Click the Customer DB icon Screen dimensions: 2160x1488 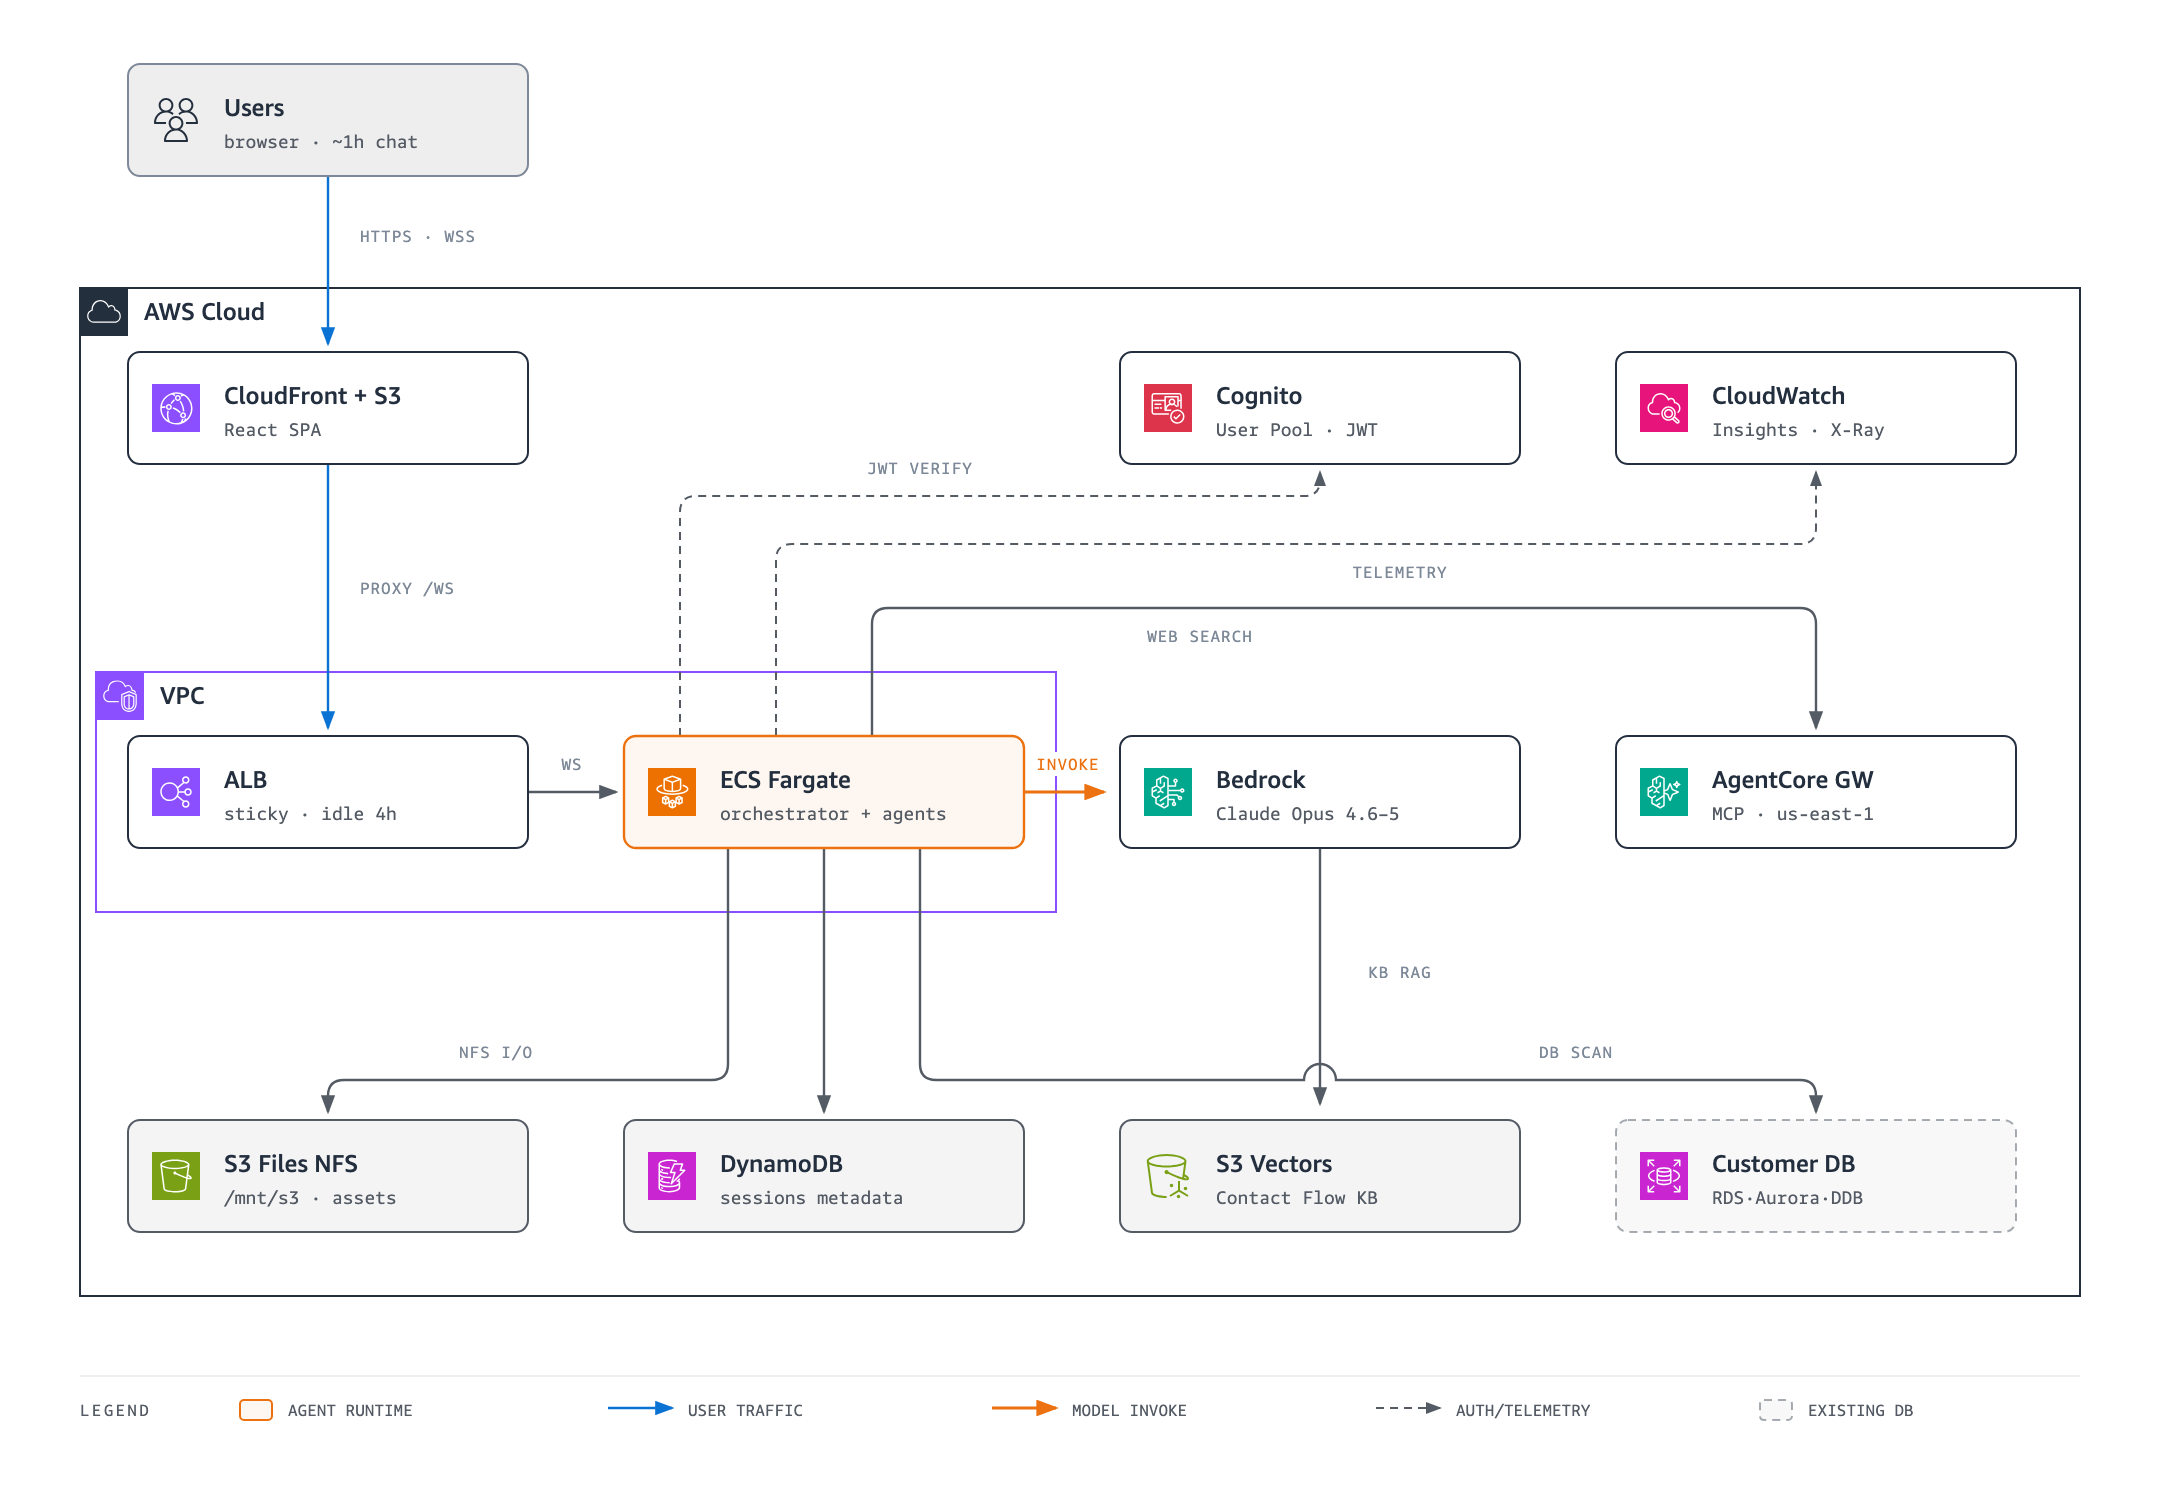click(x=1664, y=1176)
